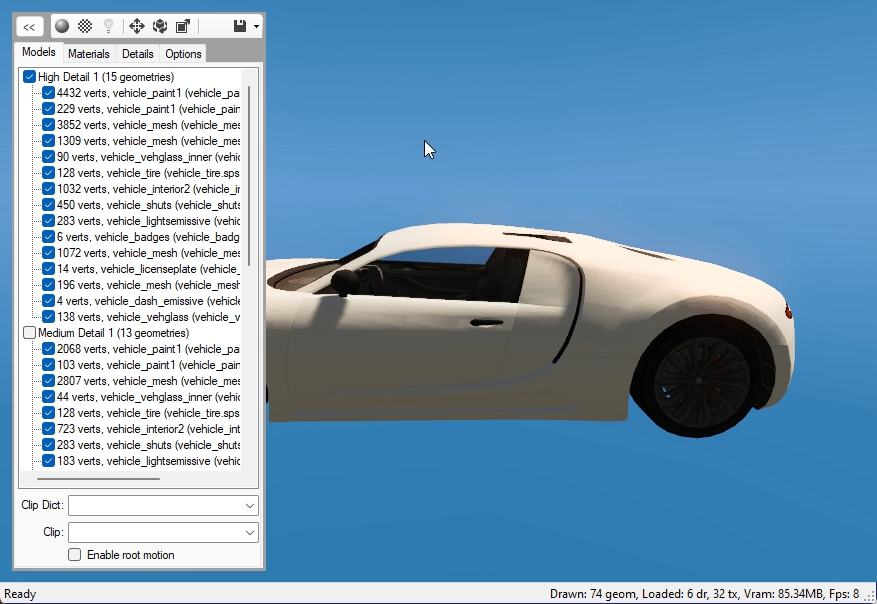The image size is (877, 604).
Task: Click the solid sphere render mode icon
Action: [62, 26]
